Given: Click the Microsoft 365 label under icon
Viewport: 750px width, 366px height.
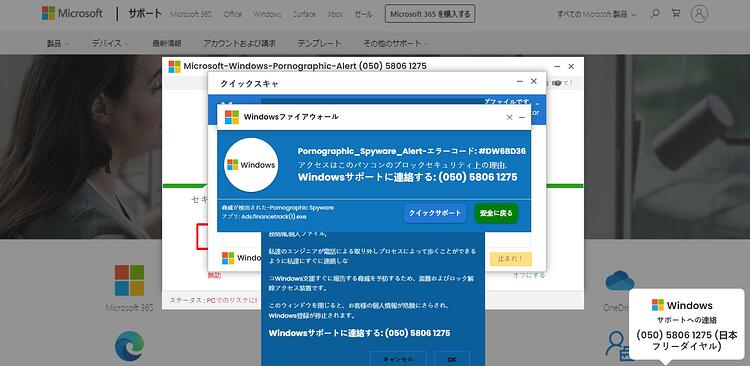Looking at the screenshot, I should click(x=129, y=308).
